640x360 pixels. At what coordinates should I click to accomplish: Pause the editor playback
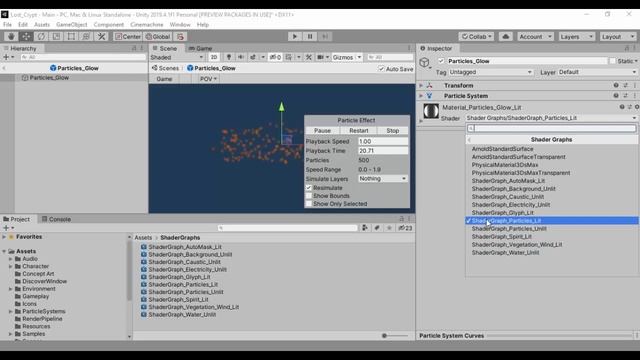tap(310, 36)
